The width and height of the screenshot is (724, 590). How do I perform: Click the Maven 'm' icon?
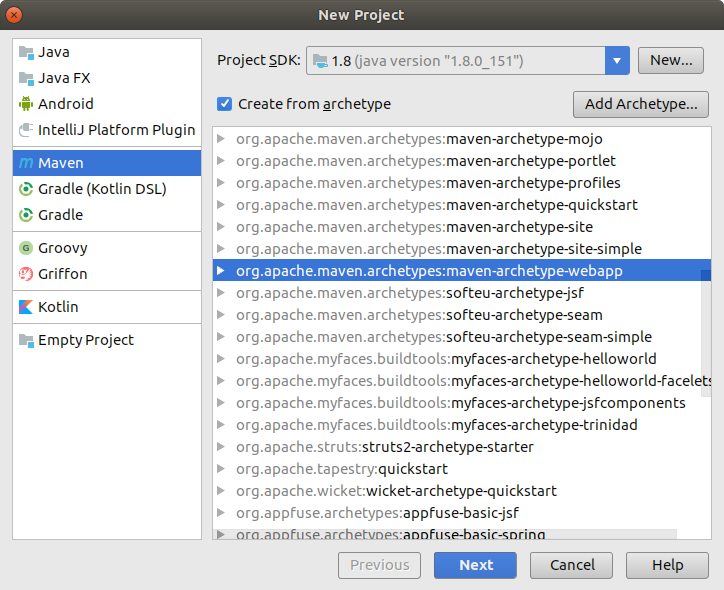pyautogui.click(x=26, y=163)
